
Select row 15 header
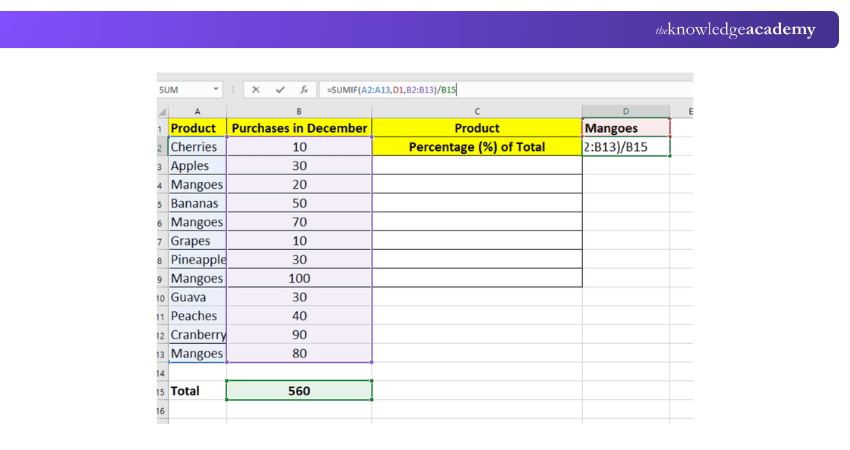pos(162,391)
